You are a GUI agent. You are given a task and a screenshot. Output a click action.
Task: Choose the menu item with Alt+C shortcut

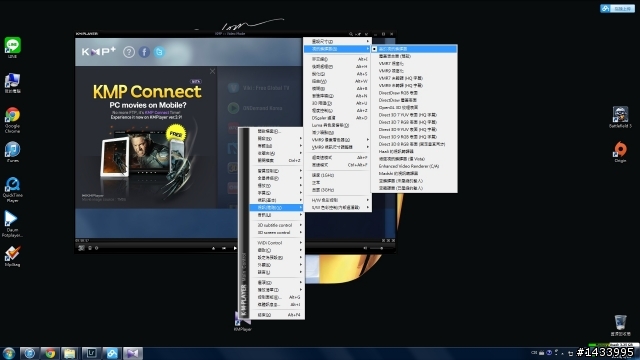click(x=337, y=59)
